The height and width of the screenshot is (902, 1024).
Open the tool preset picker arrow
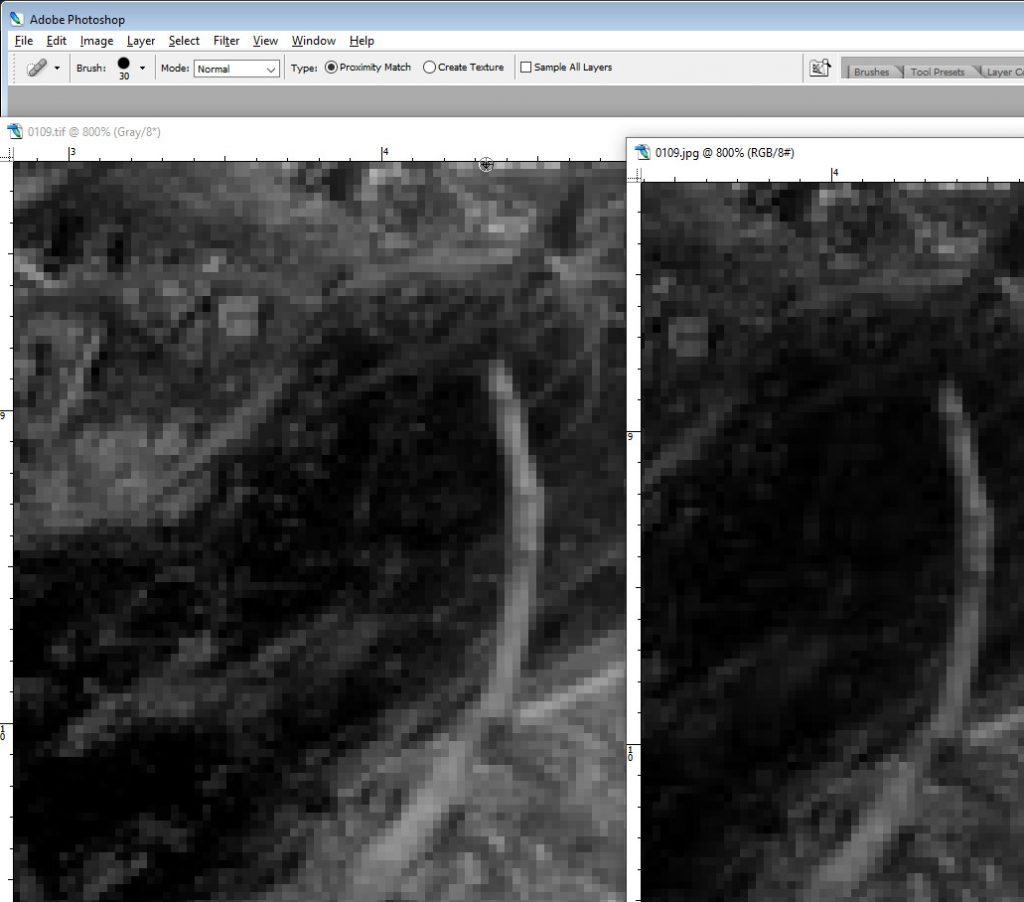(x=57, y=68)
